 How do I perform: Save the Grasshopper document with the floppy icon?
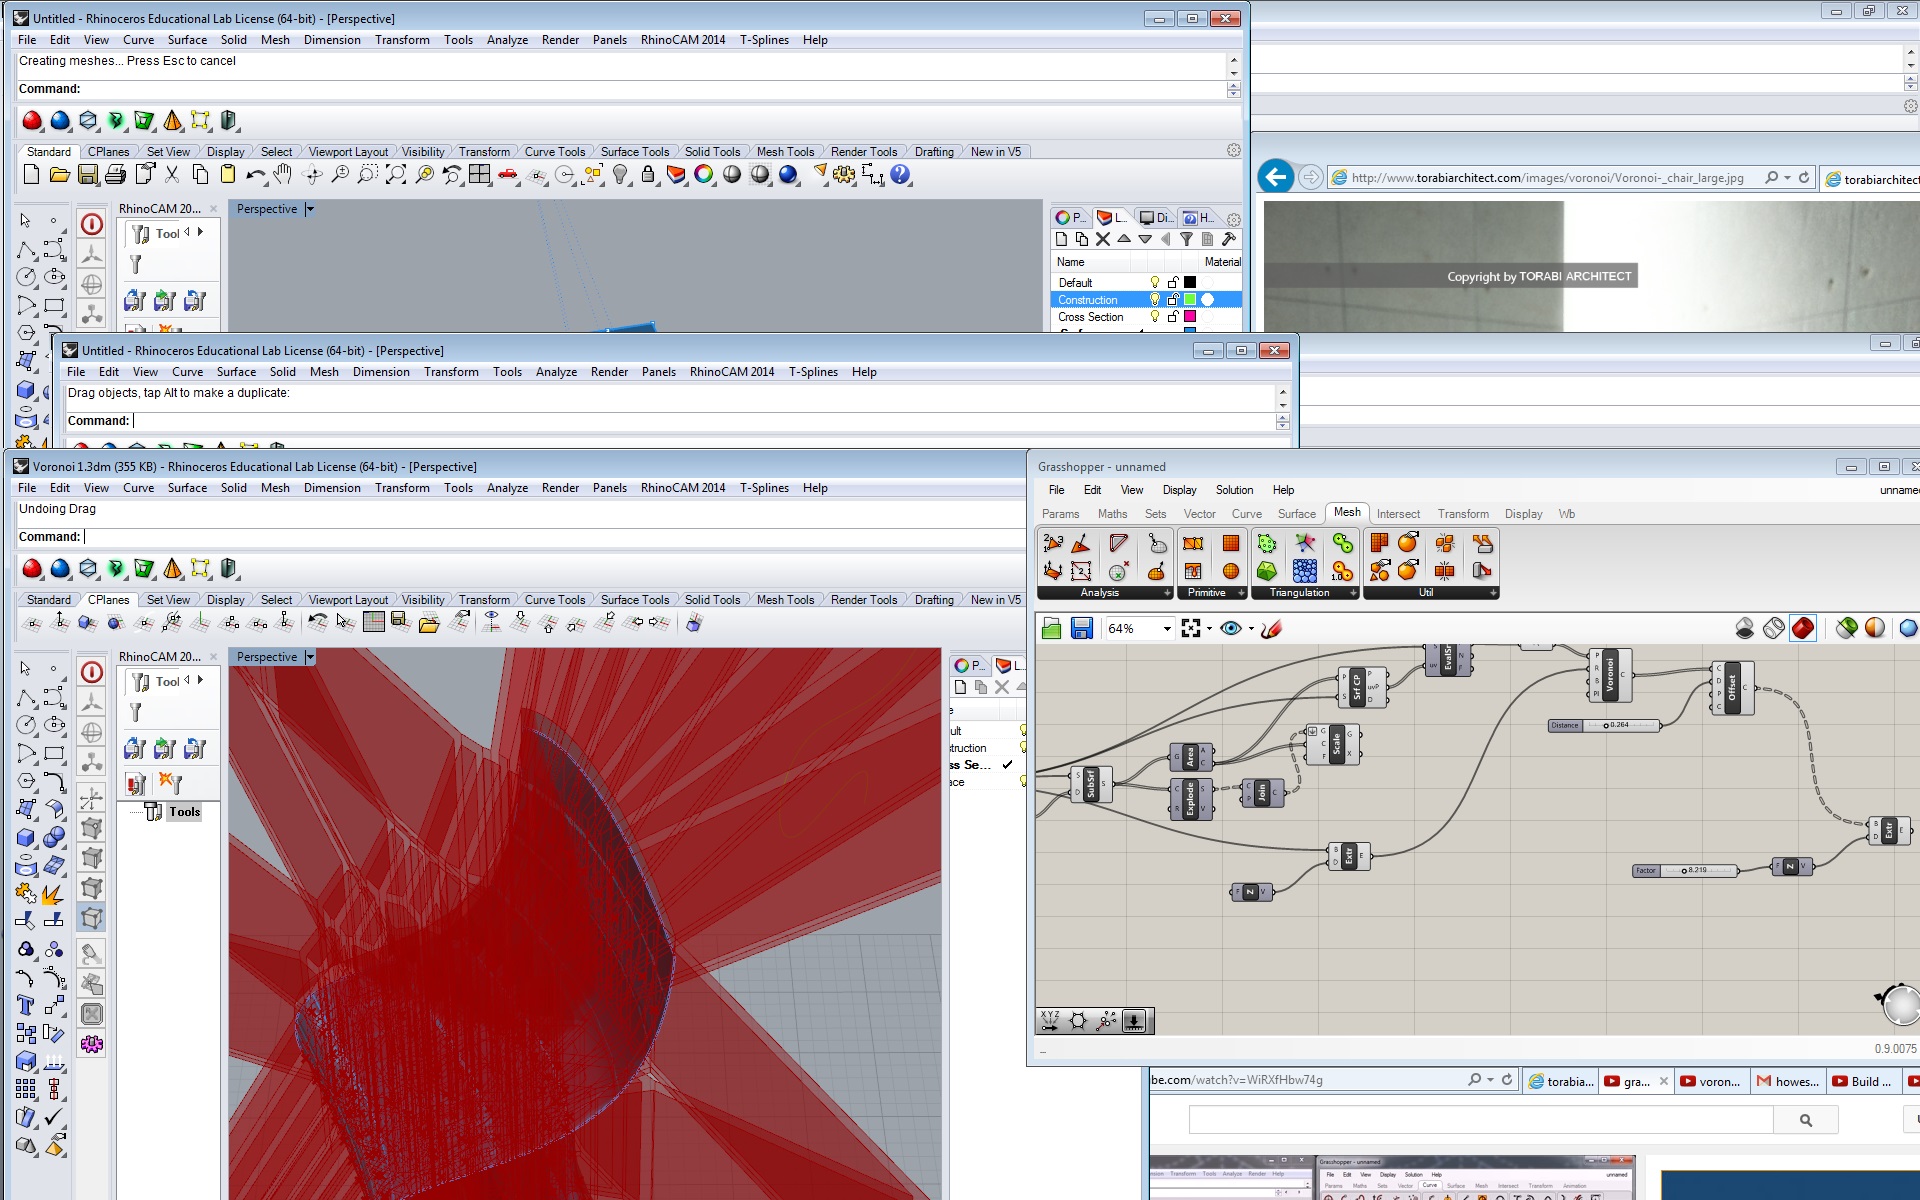[x=1081, y=628]
